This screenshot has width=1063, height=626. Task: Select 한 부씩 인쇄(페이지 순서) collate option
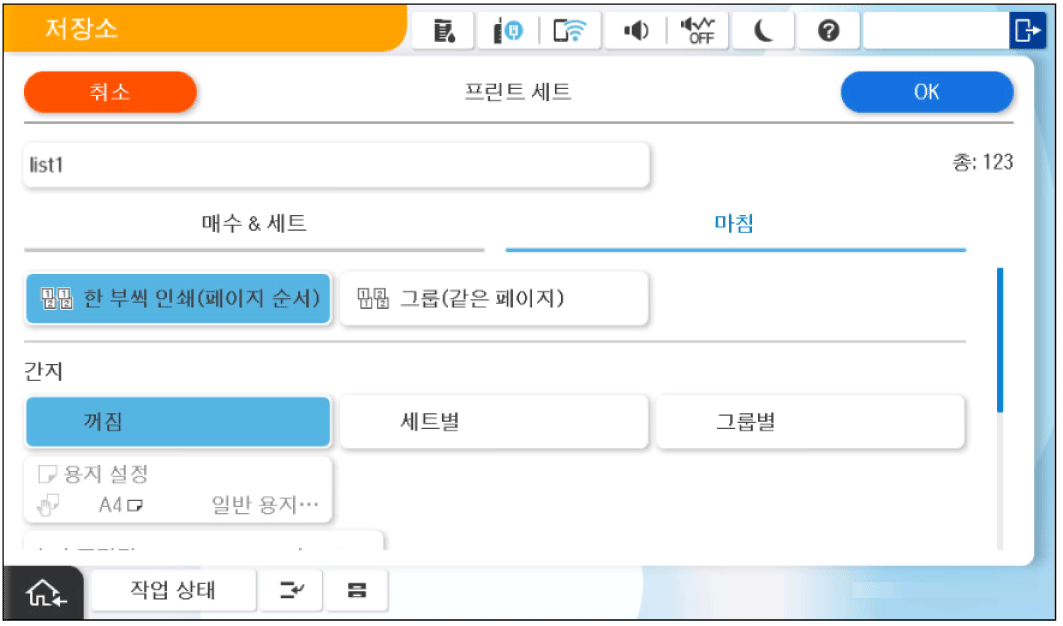tap(178, 299)
